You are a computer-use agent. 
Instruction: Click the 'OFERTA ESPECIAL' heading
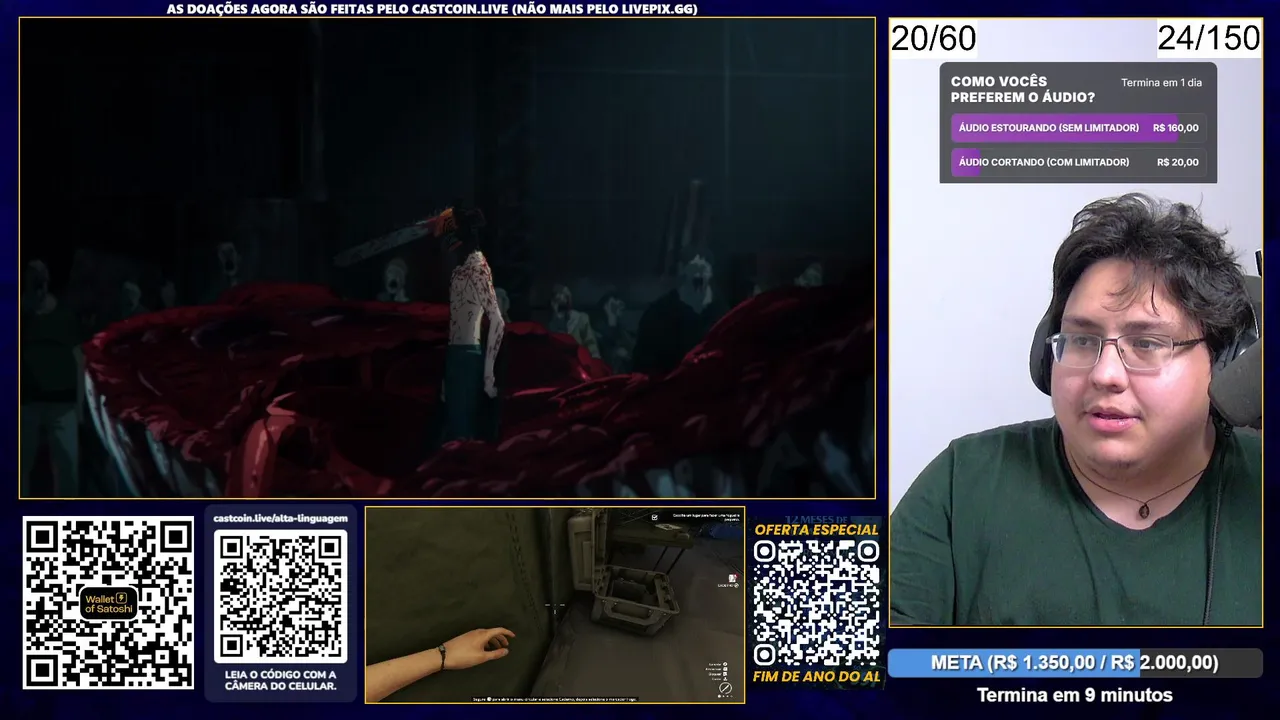point(816,530)
